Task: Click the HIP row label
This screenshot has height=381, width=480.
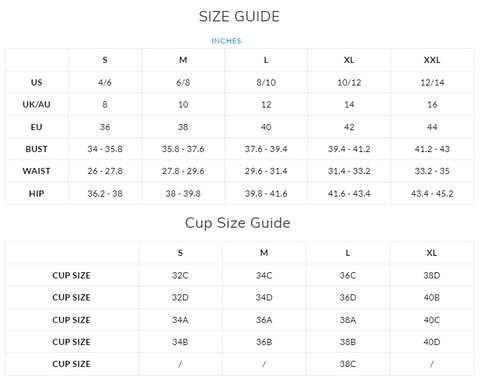Action: coord(36,194)
